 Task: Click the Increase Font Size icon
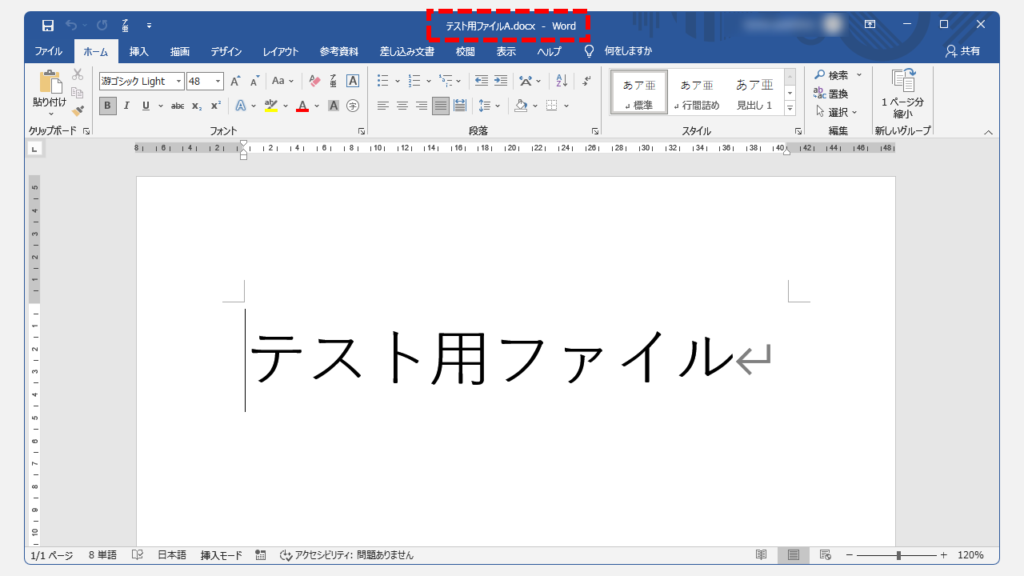pos(236,81)
